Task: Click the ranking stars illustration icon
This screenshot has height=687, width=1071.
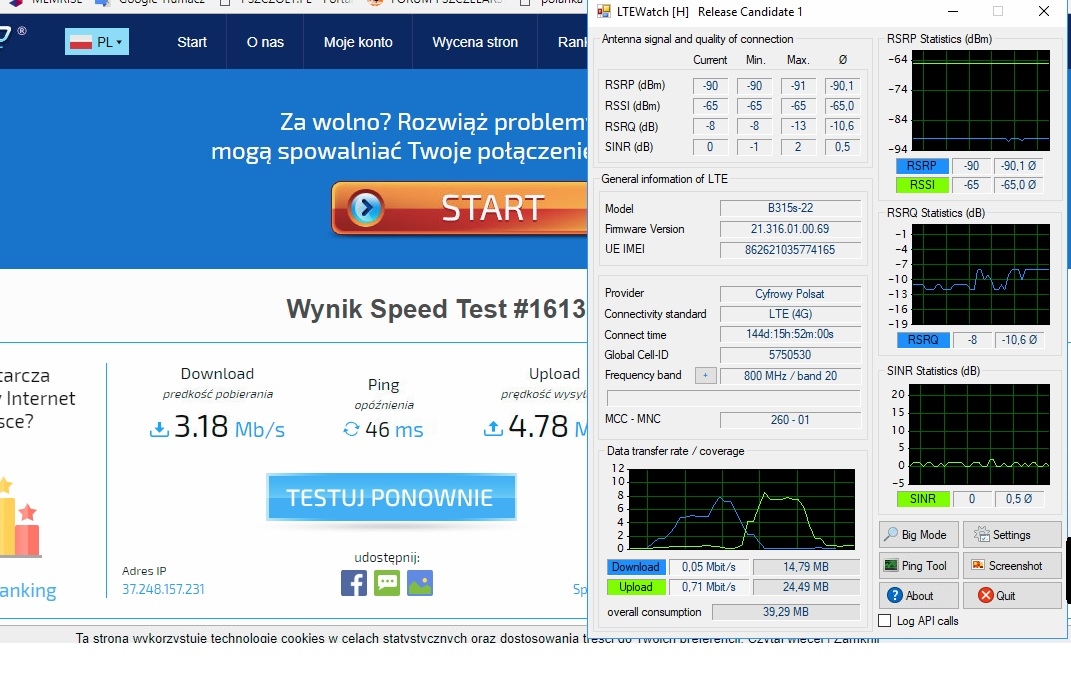Action: coord(19,516)
